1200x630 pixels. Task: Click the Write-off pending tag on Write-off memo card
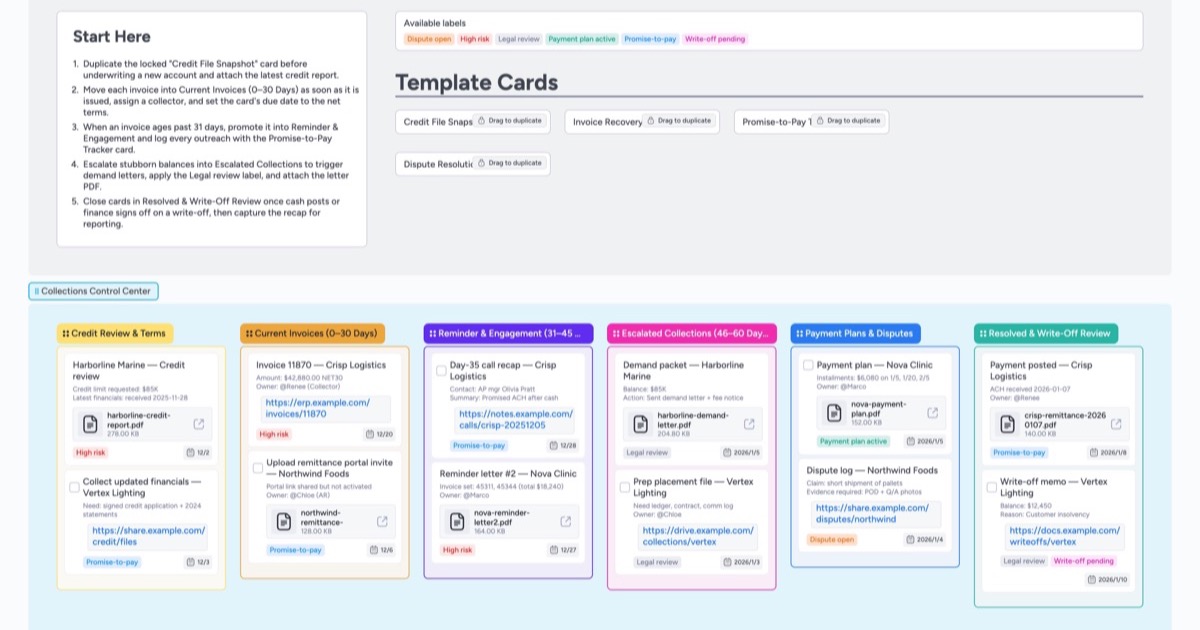pos(1084,561)
